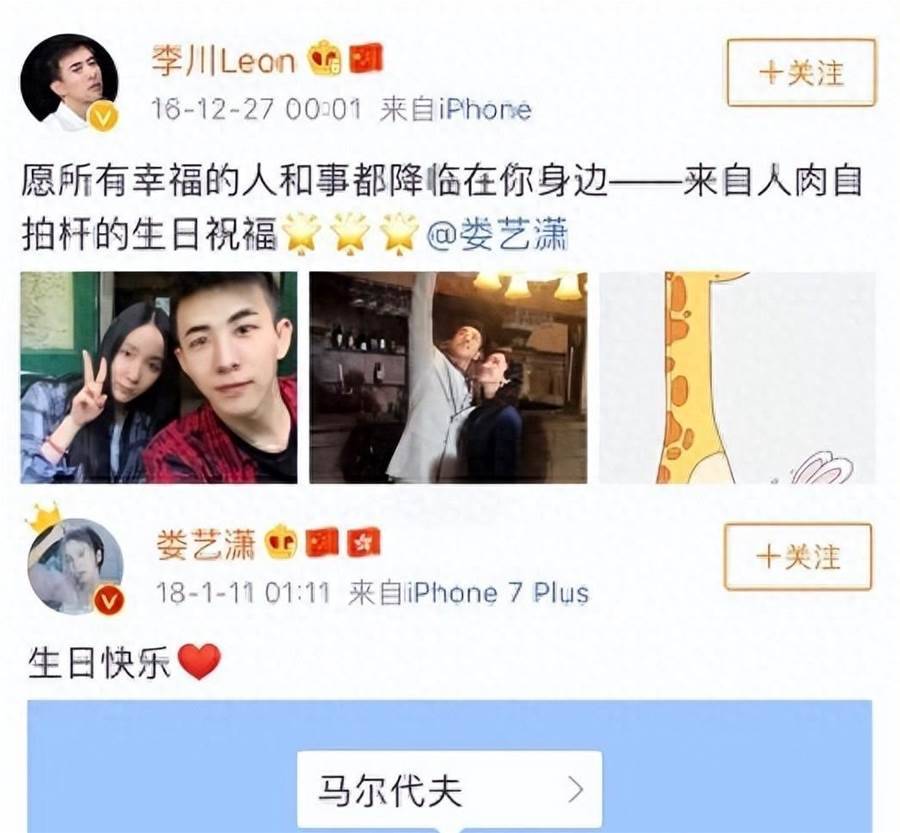
Task: Open the blue map image in 娄艺潇's post
Action: pos(450,766)
